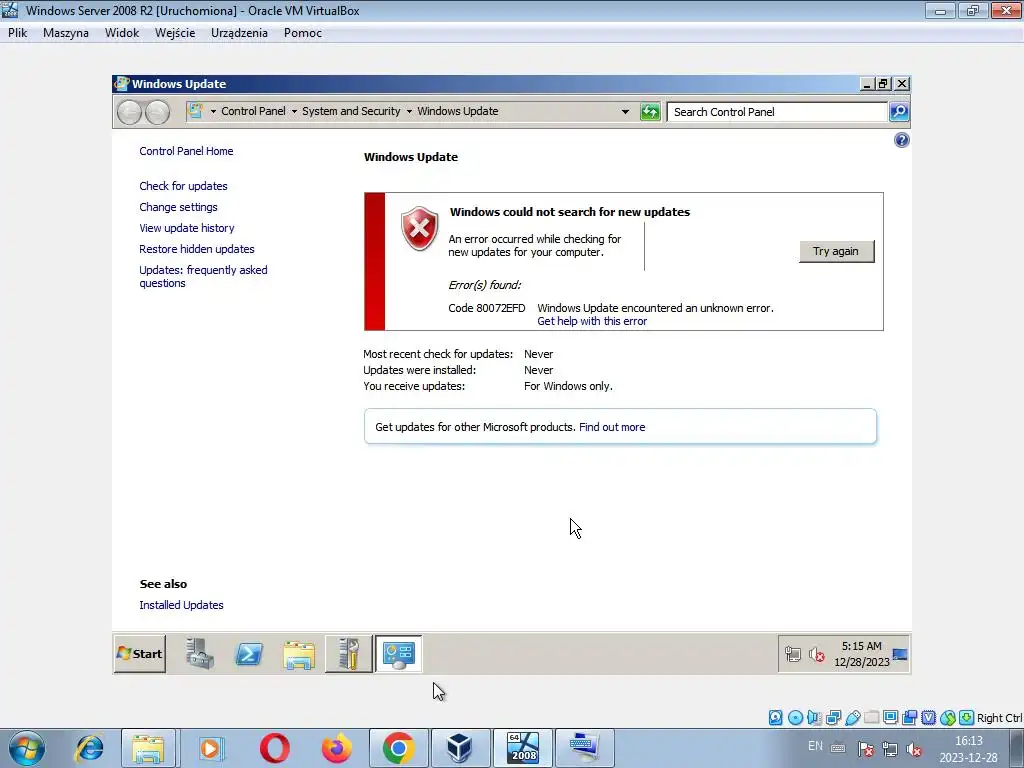The height and width of the screenshot is (768, 1024).
Task: Open the blue Help question mark icon
Action: click(901, 140)
